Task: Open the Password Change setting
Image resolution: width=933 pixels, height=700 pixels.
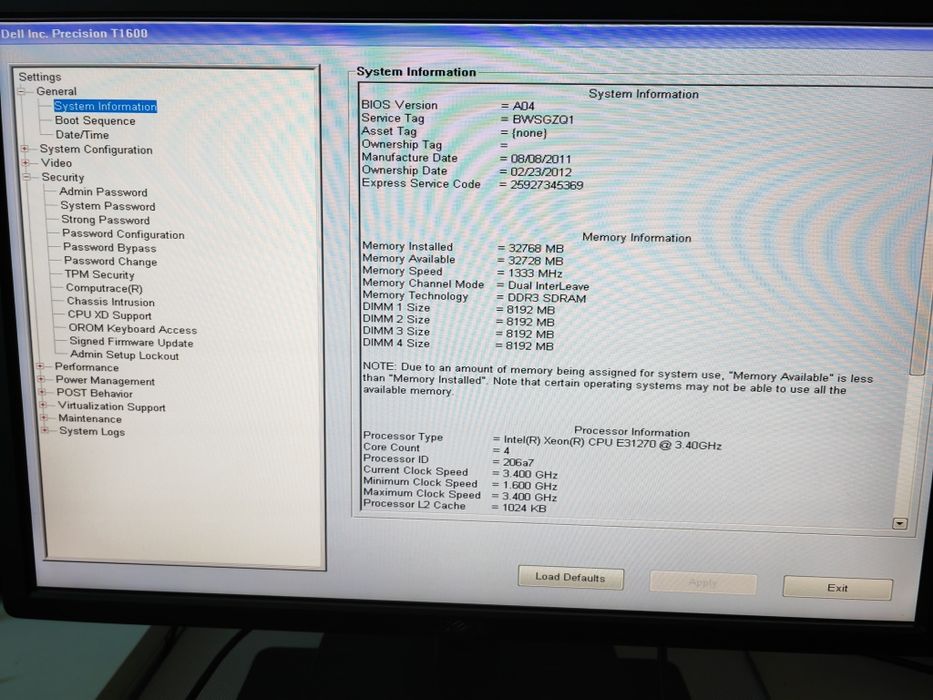Action: 111,261
